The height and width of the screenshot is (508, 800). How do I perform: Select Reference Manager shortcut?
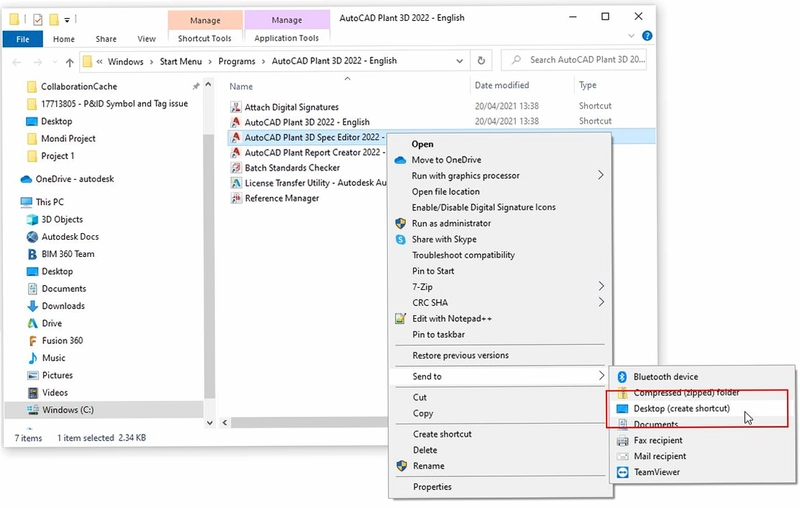click(x=282, y=198)
